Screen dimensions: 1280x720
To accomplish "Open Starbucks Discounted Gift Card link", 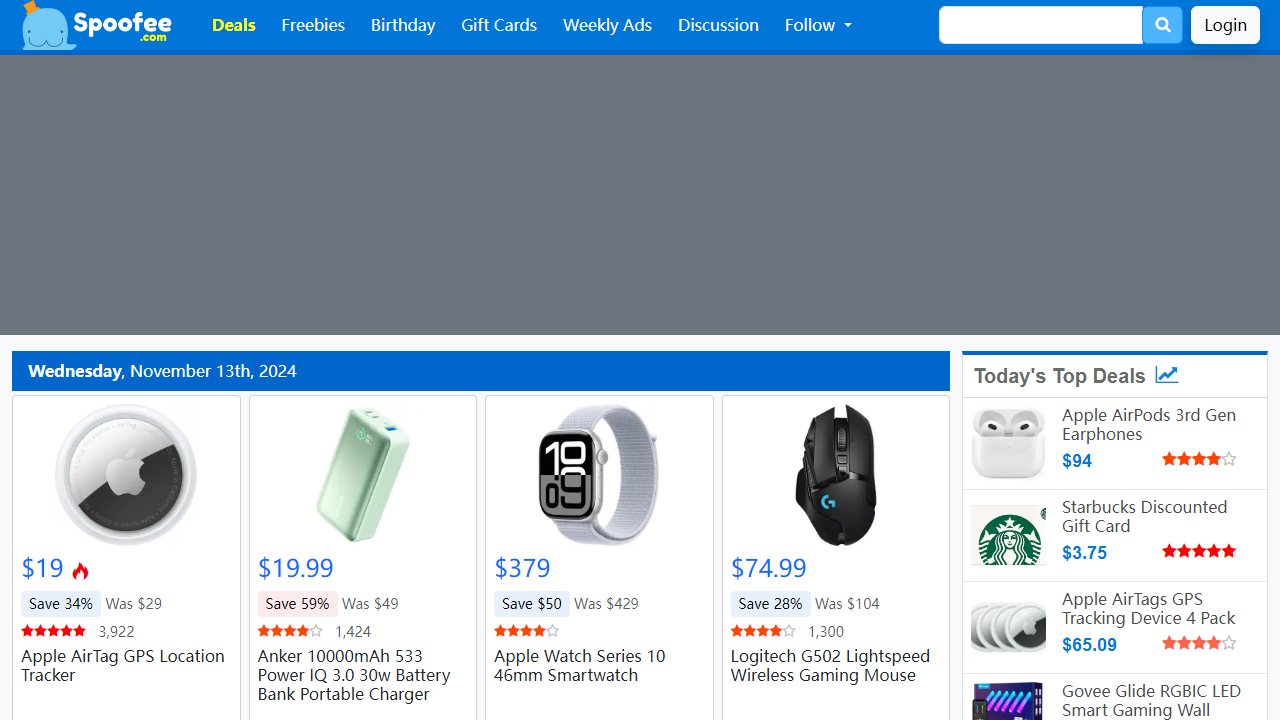I will click(x=1144, y=516).
